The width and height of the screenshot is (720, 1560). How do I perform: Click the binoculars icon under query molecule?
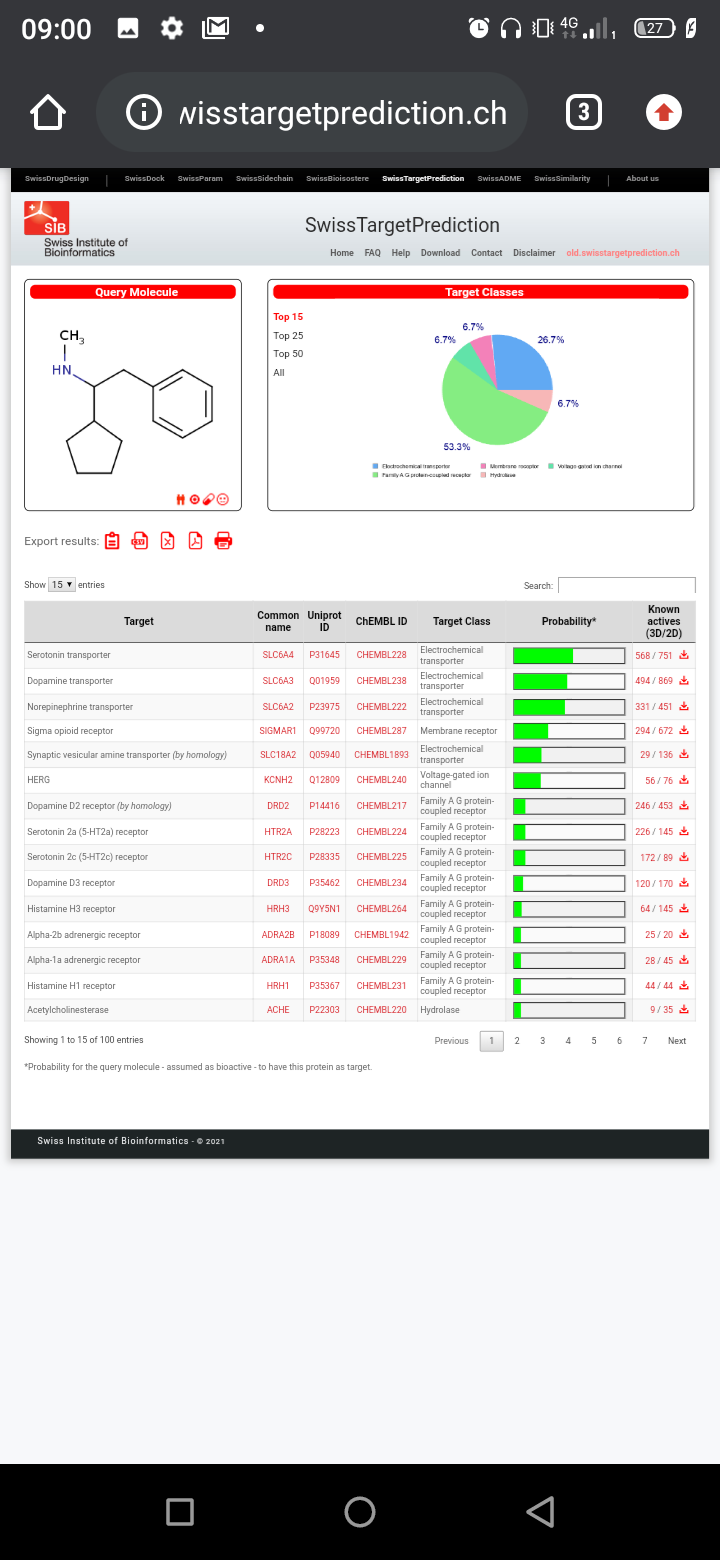click(x=181, y=499)
